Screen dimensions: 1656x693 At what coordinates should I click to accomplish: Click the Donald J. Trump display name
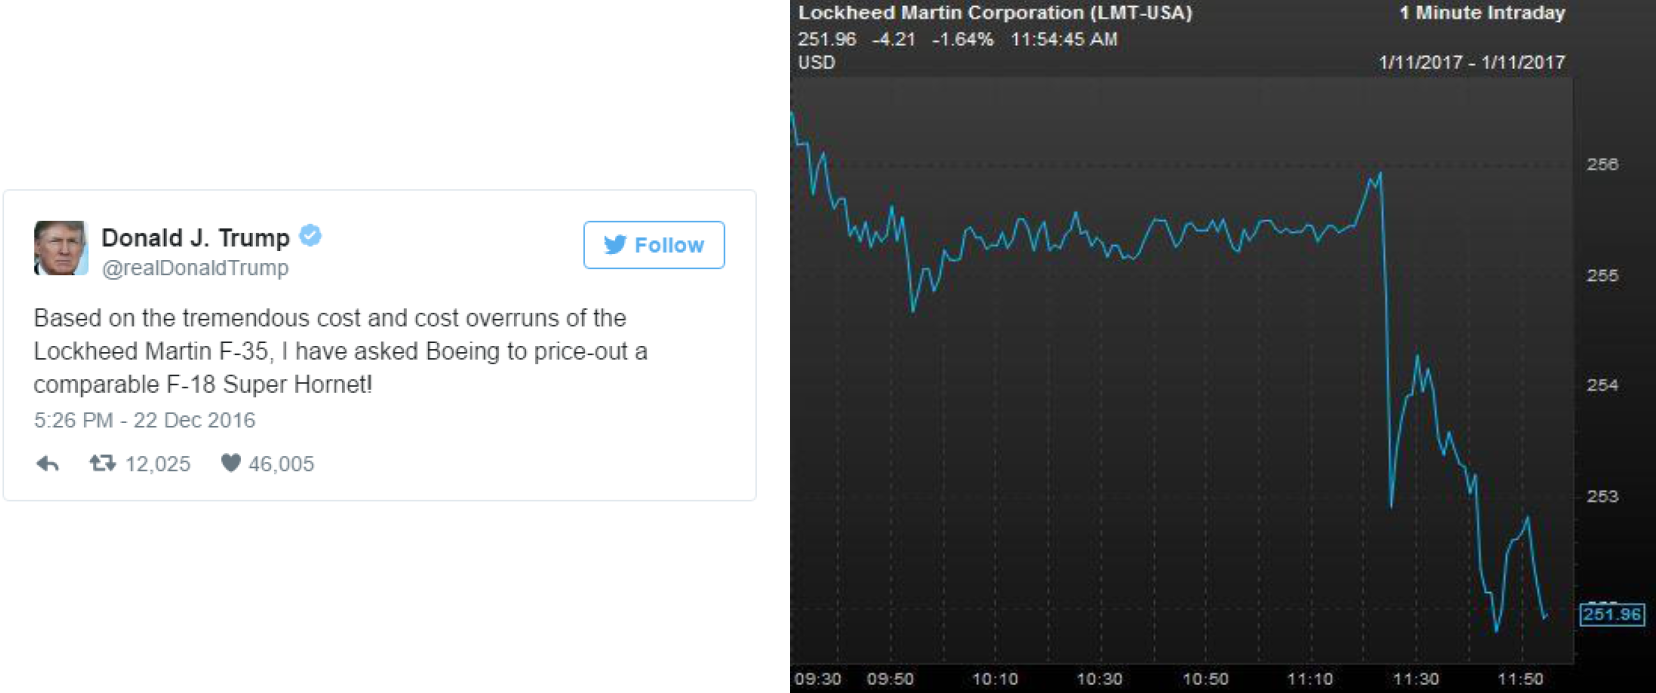[x=195, y=238]
